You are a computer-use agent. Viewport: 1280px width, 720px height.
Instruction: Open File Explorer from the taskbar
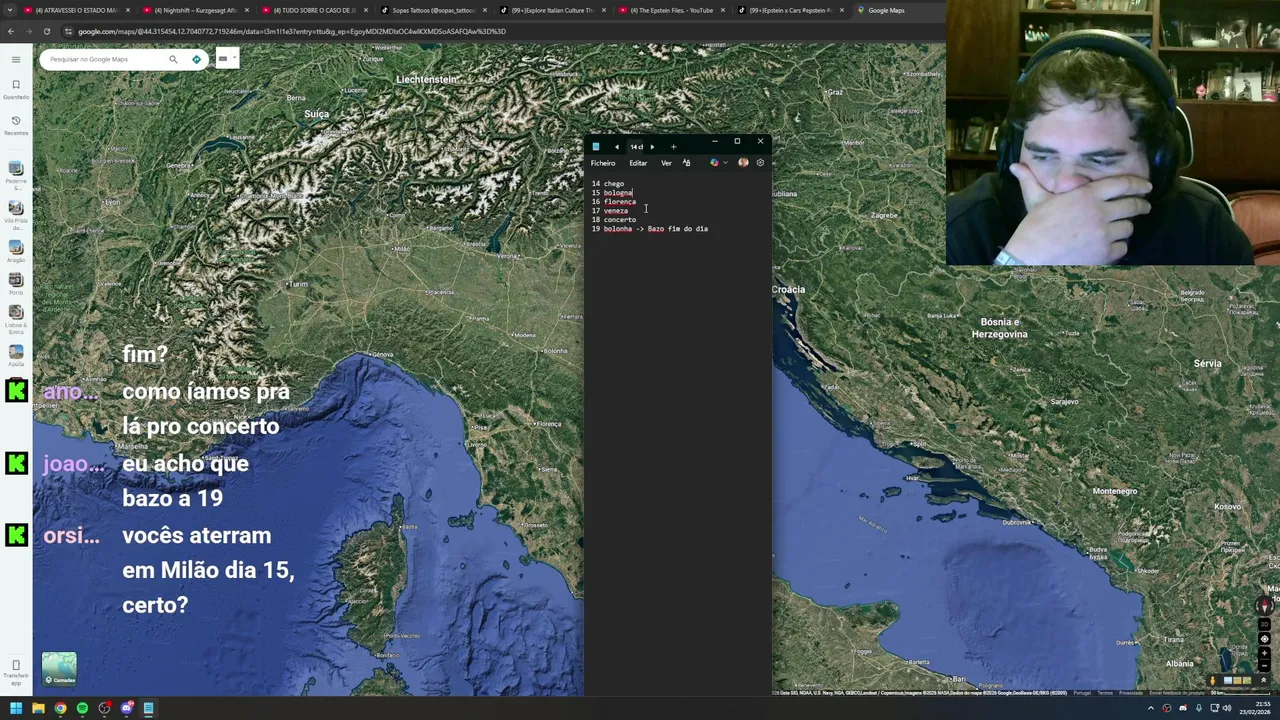tap(38, 708)
